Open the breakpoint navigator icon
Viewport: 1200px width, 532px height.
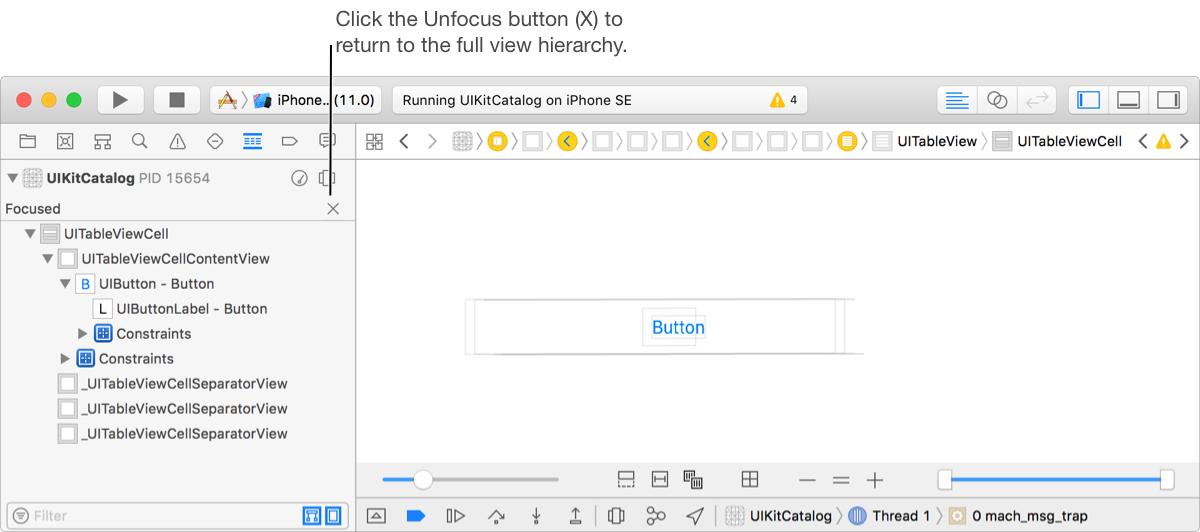pyautogui.click(x=290, y=141)
